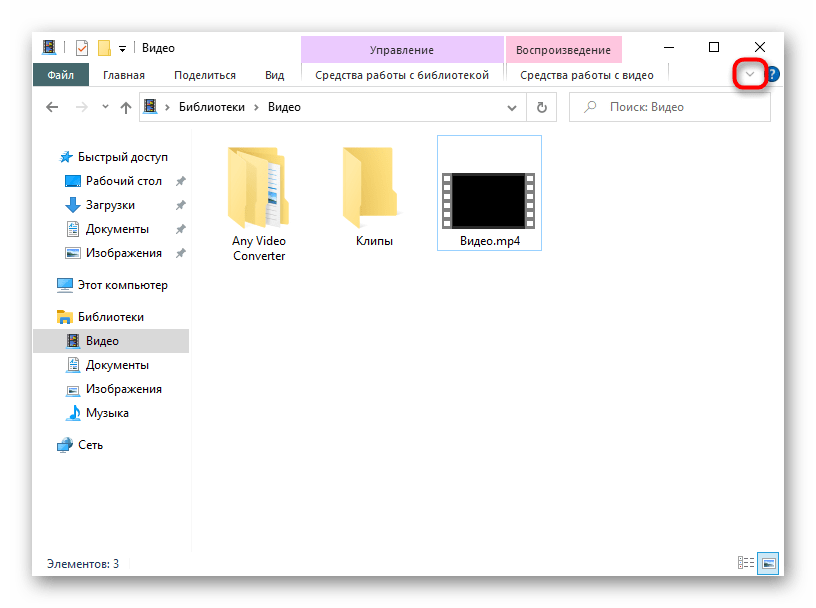Open Средства работы с видео tab
816x608 pixels.
pos(586,75)
